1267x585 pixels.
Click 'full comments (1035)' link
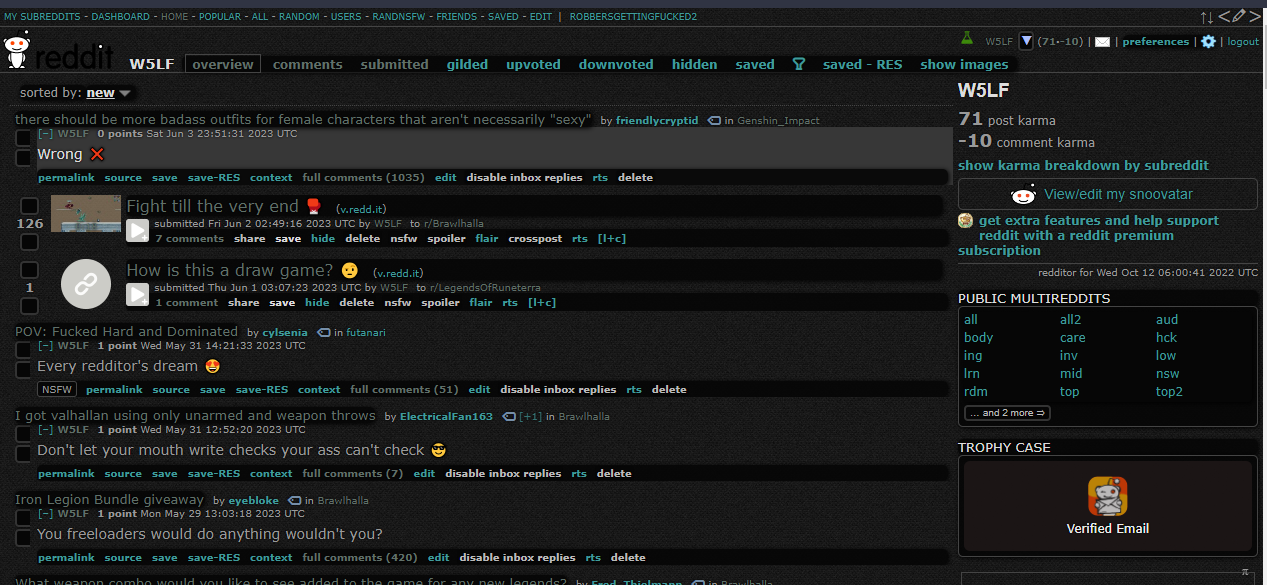pyautogui.click(x=363, y=177)
